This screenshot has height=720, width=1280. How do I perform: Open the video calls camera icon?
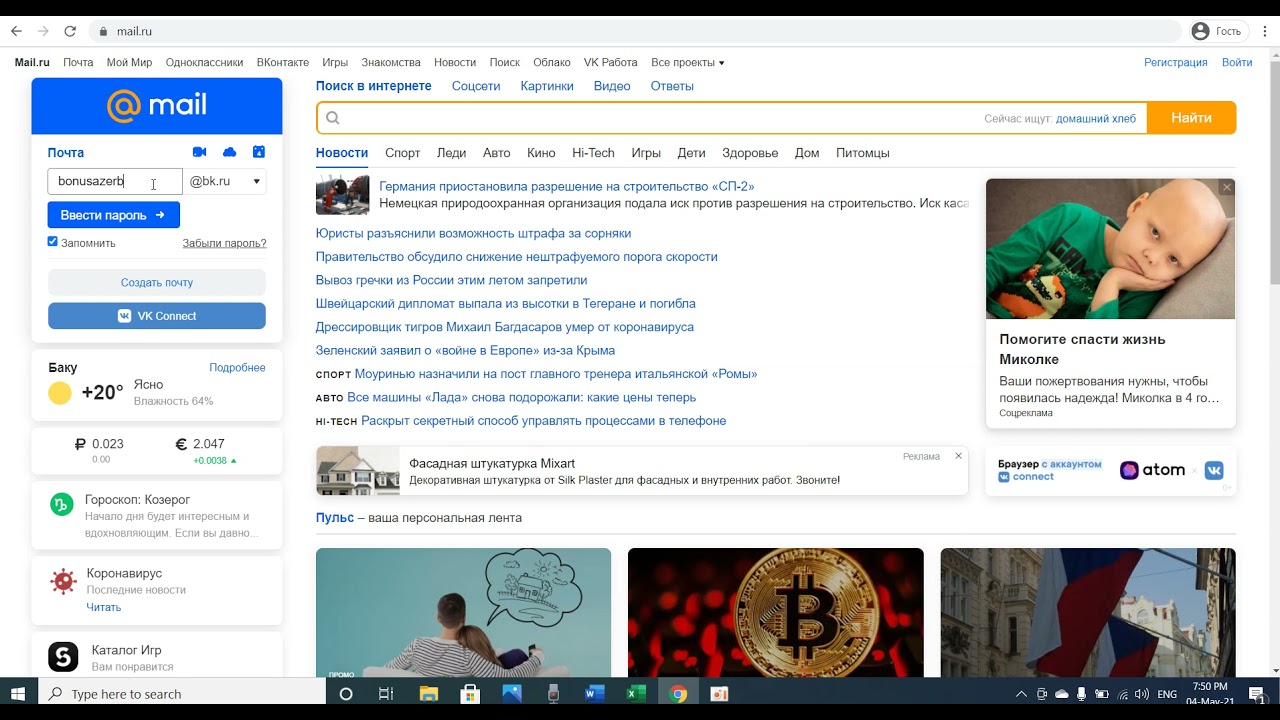[199, 152]
